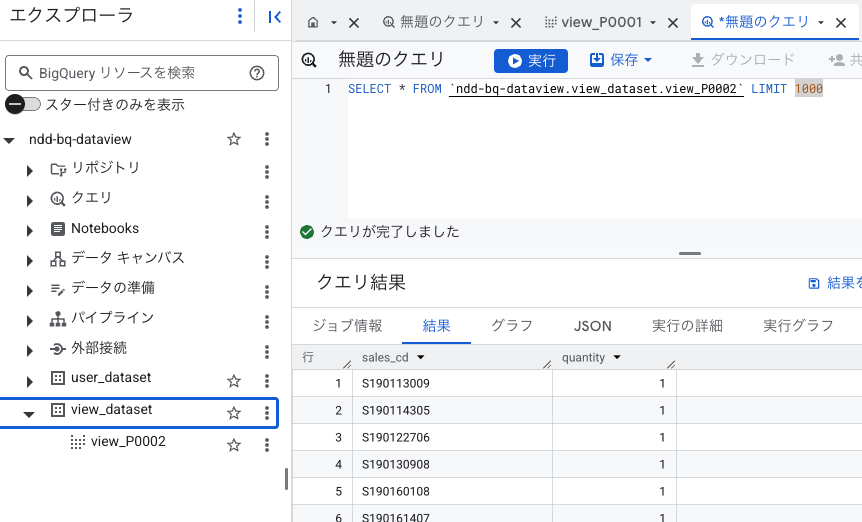Run the query with 実行 button

coord(531,60)
